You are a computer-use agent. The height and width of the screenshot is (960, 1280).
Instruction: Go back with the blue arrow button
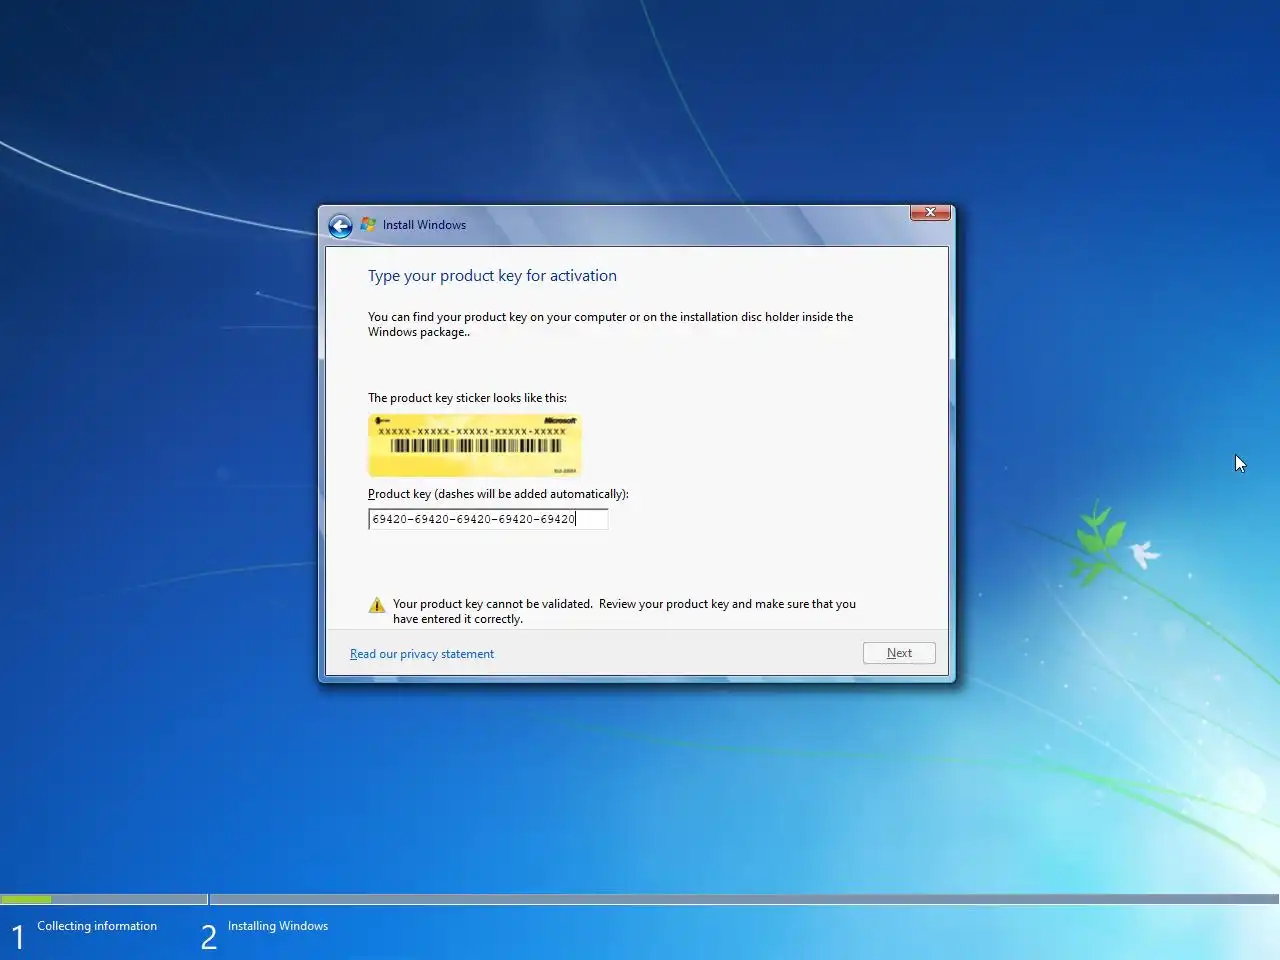pyautogui.click(x=340, y=226)
